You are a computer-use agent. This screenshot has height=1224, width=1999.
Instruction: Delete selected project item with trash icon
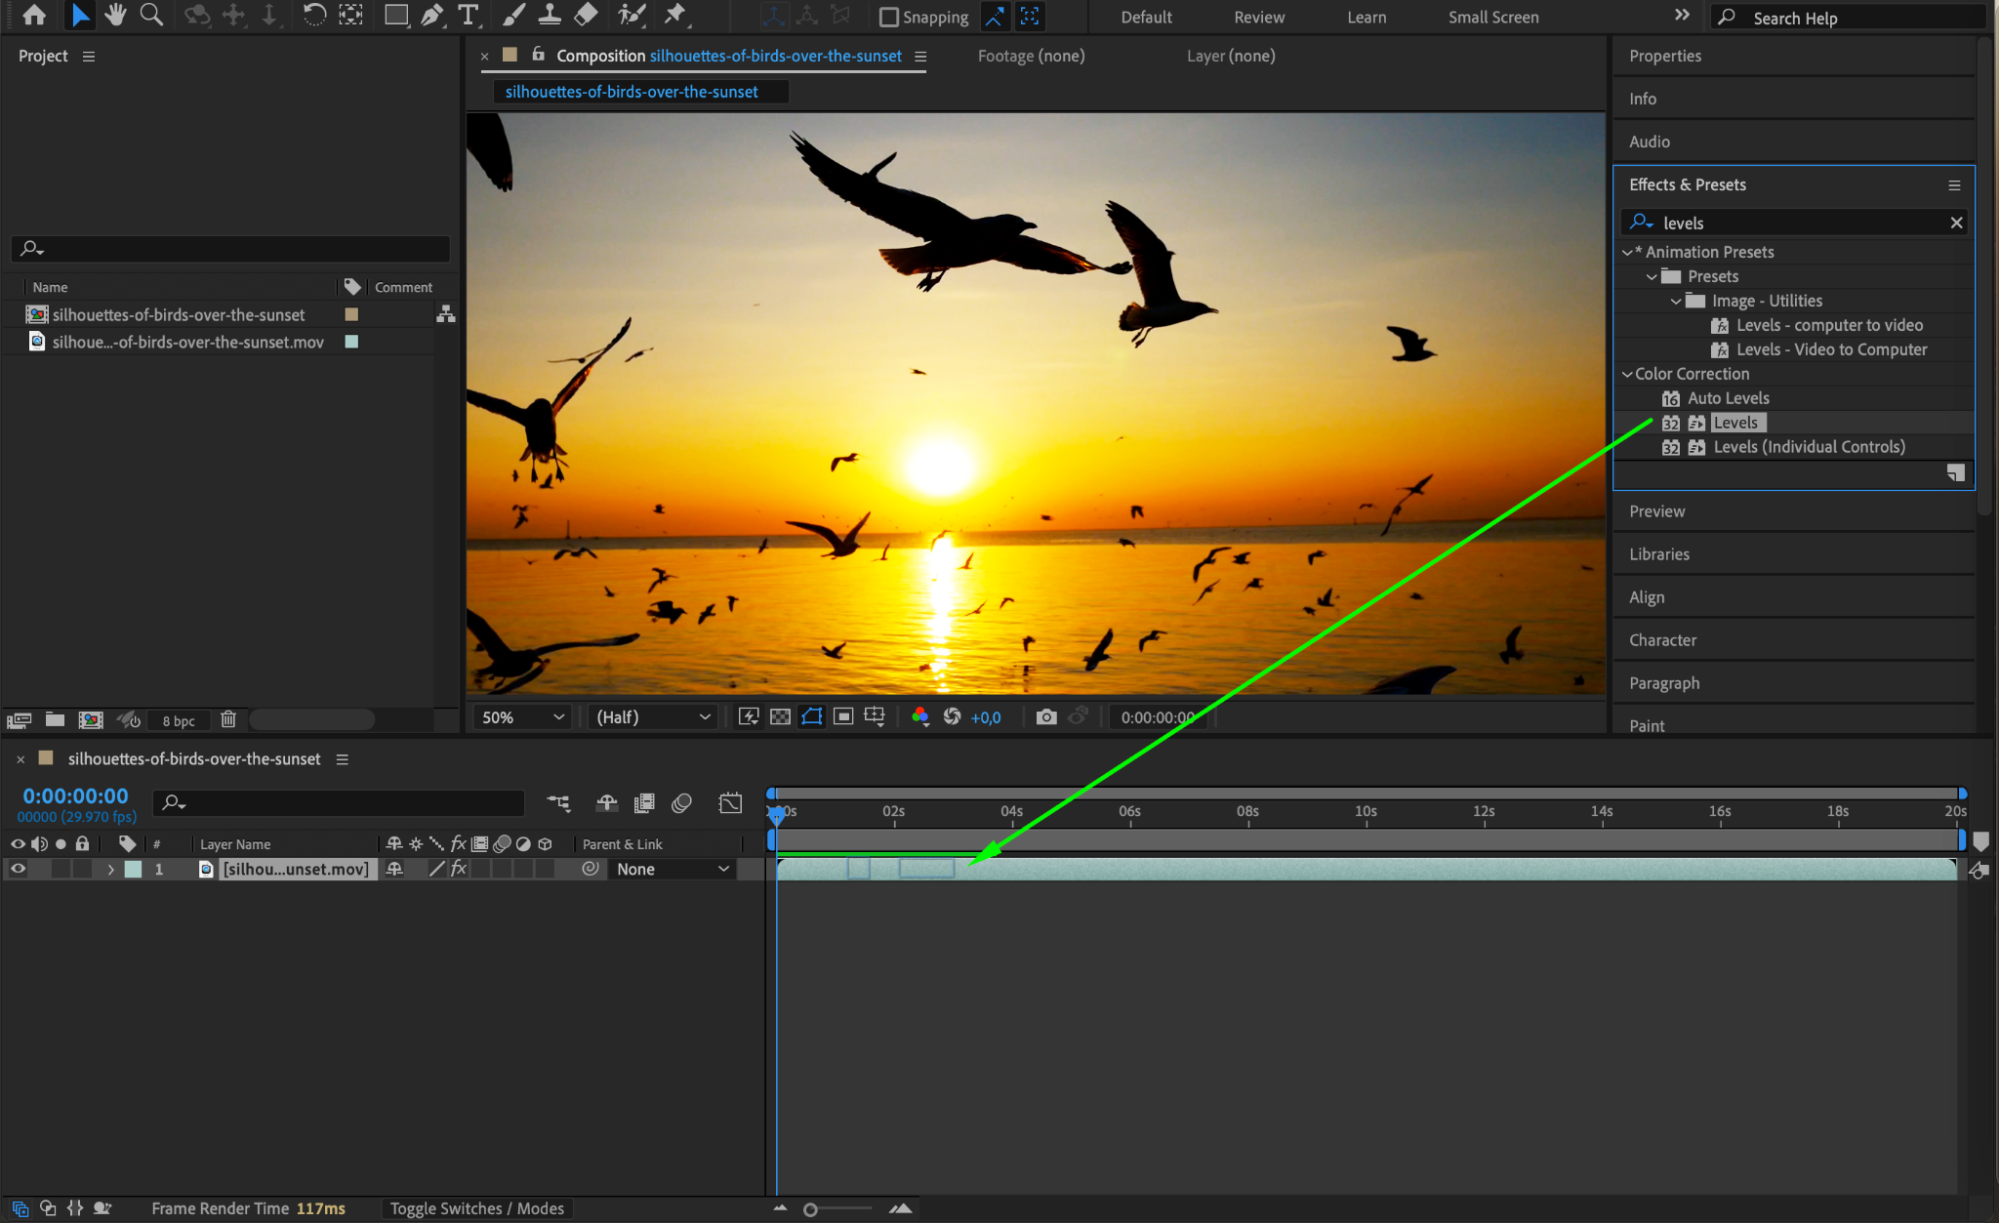tap(228, 719)
